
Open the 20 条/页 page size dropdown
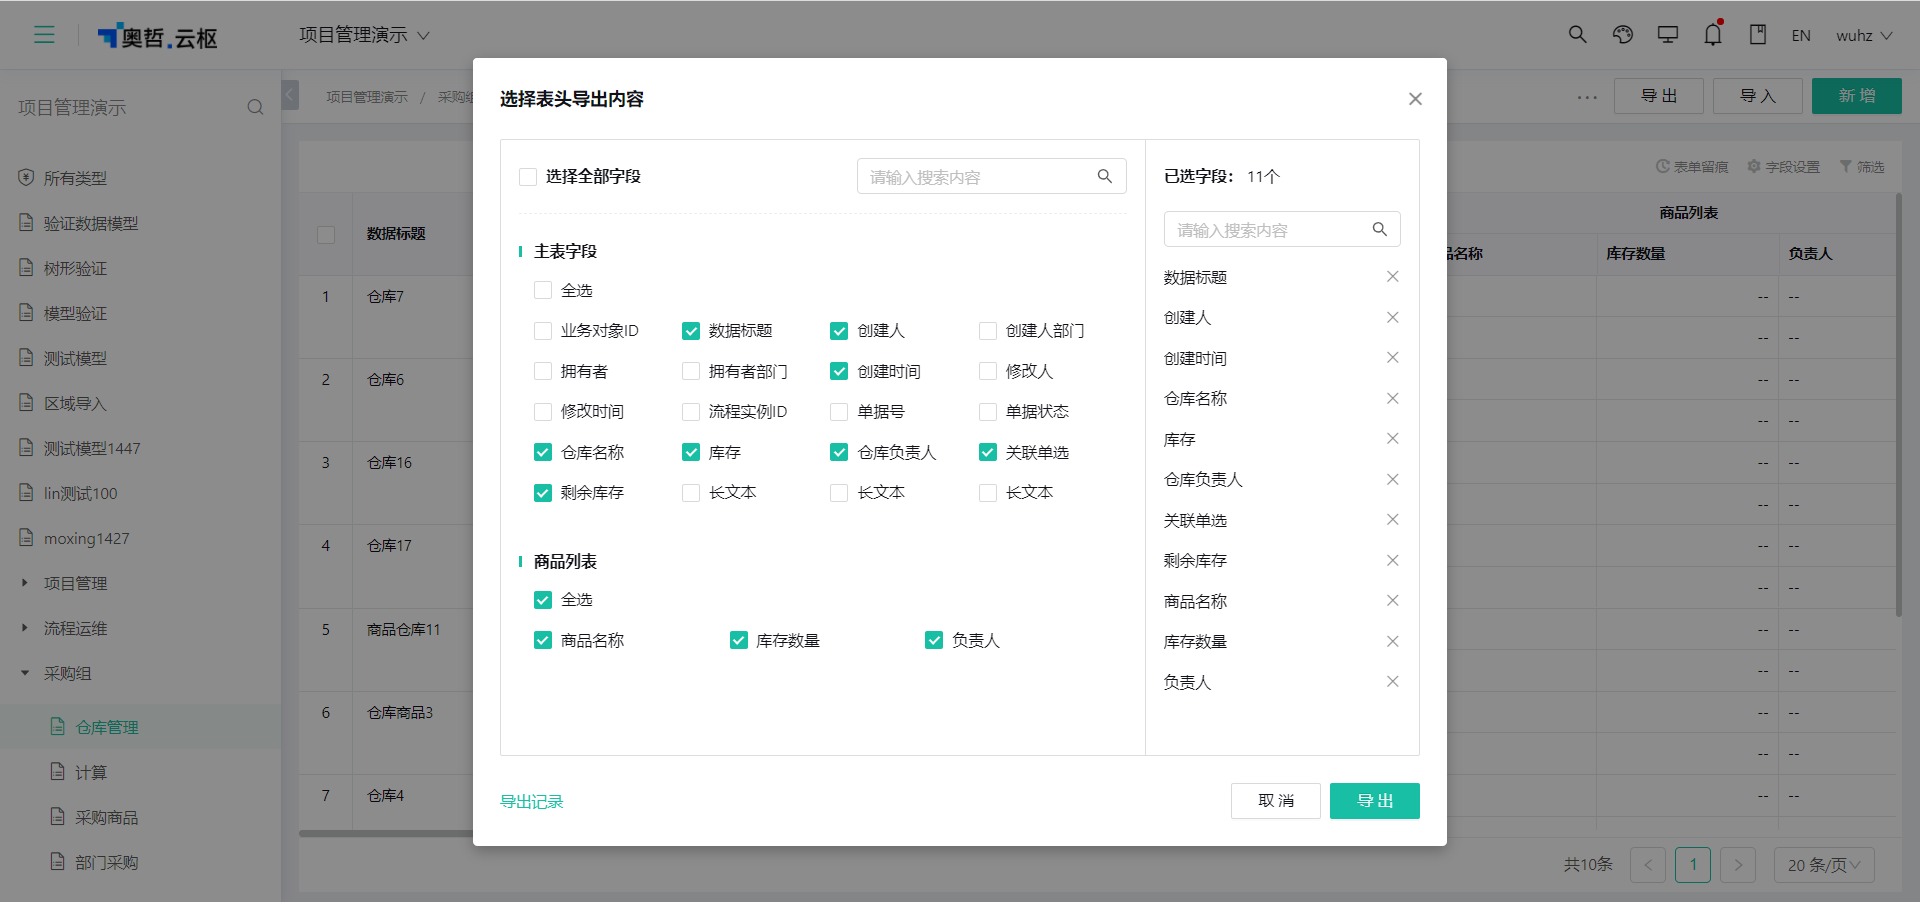(1824, 865)
